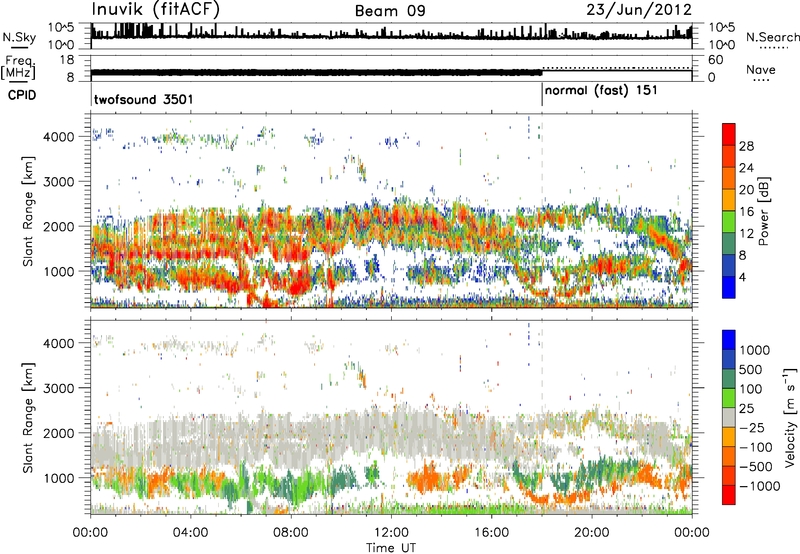Click the 1000 tick label on velocity panel
Screen dimensions: 800x554
click(59, 478)
